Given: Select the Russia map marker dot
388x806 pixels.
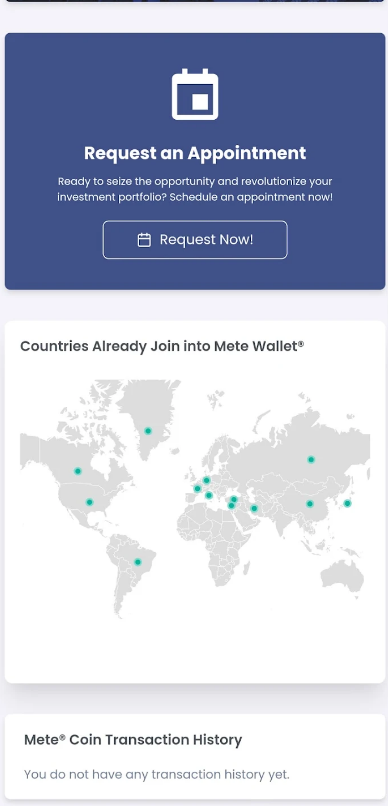Looking at the screenshot, I should 311,460.
